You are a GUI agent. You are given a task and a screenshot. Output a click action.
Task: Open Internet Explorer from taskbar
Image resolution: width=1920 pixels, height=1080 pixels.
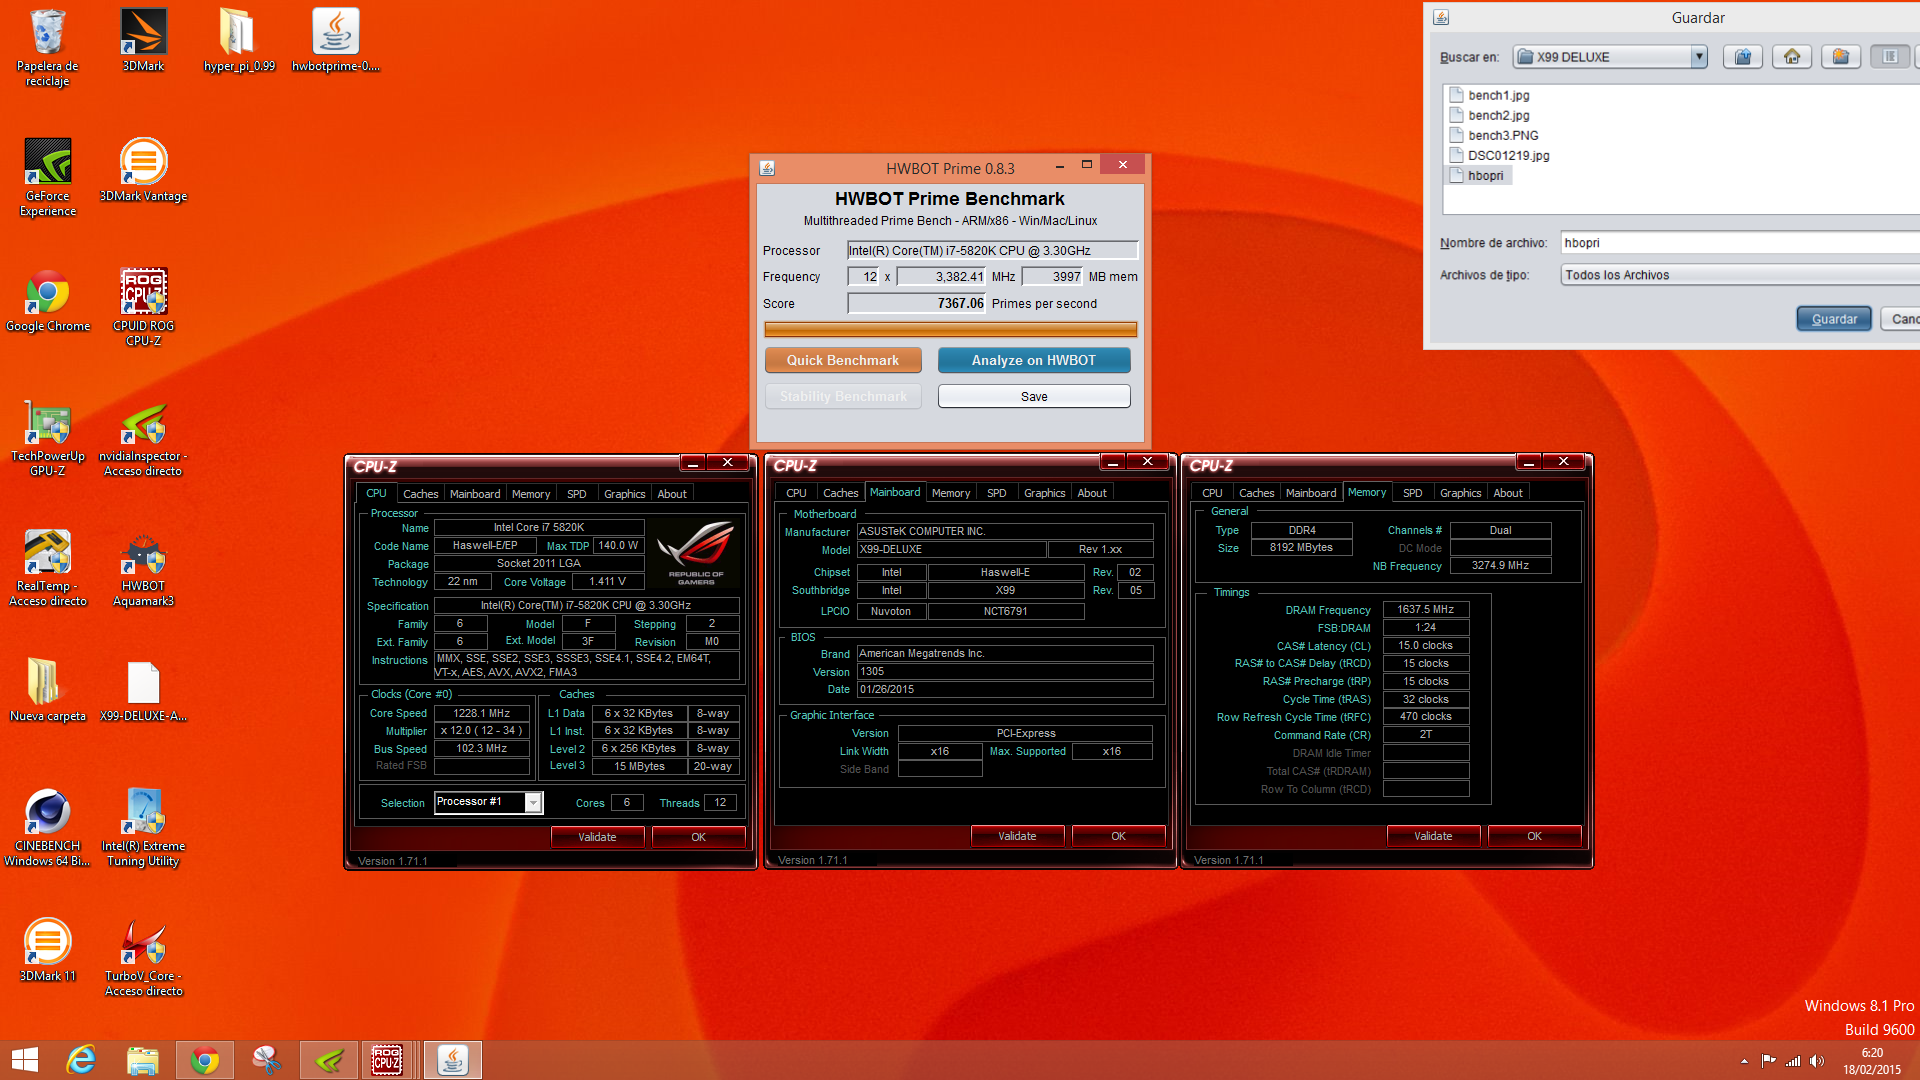(81, 1060)
